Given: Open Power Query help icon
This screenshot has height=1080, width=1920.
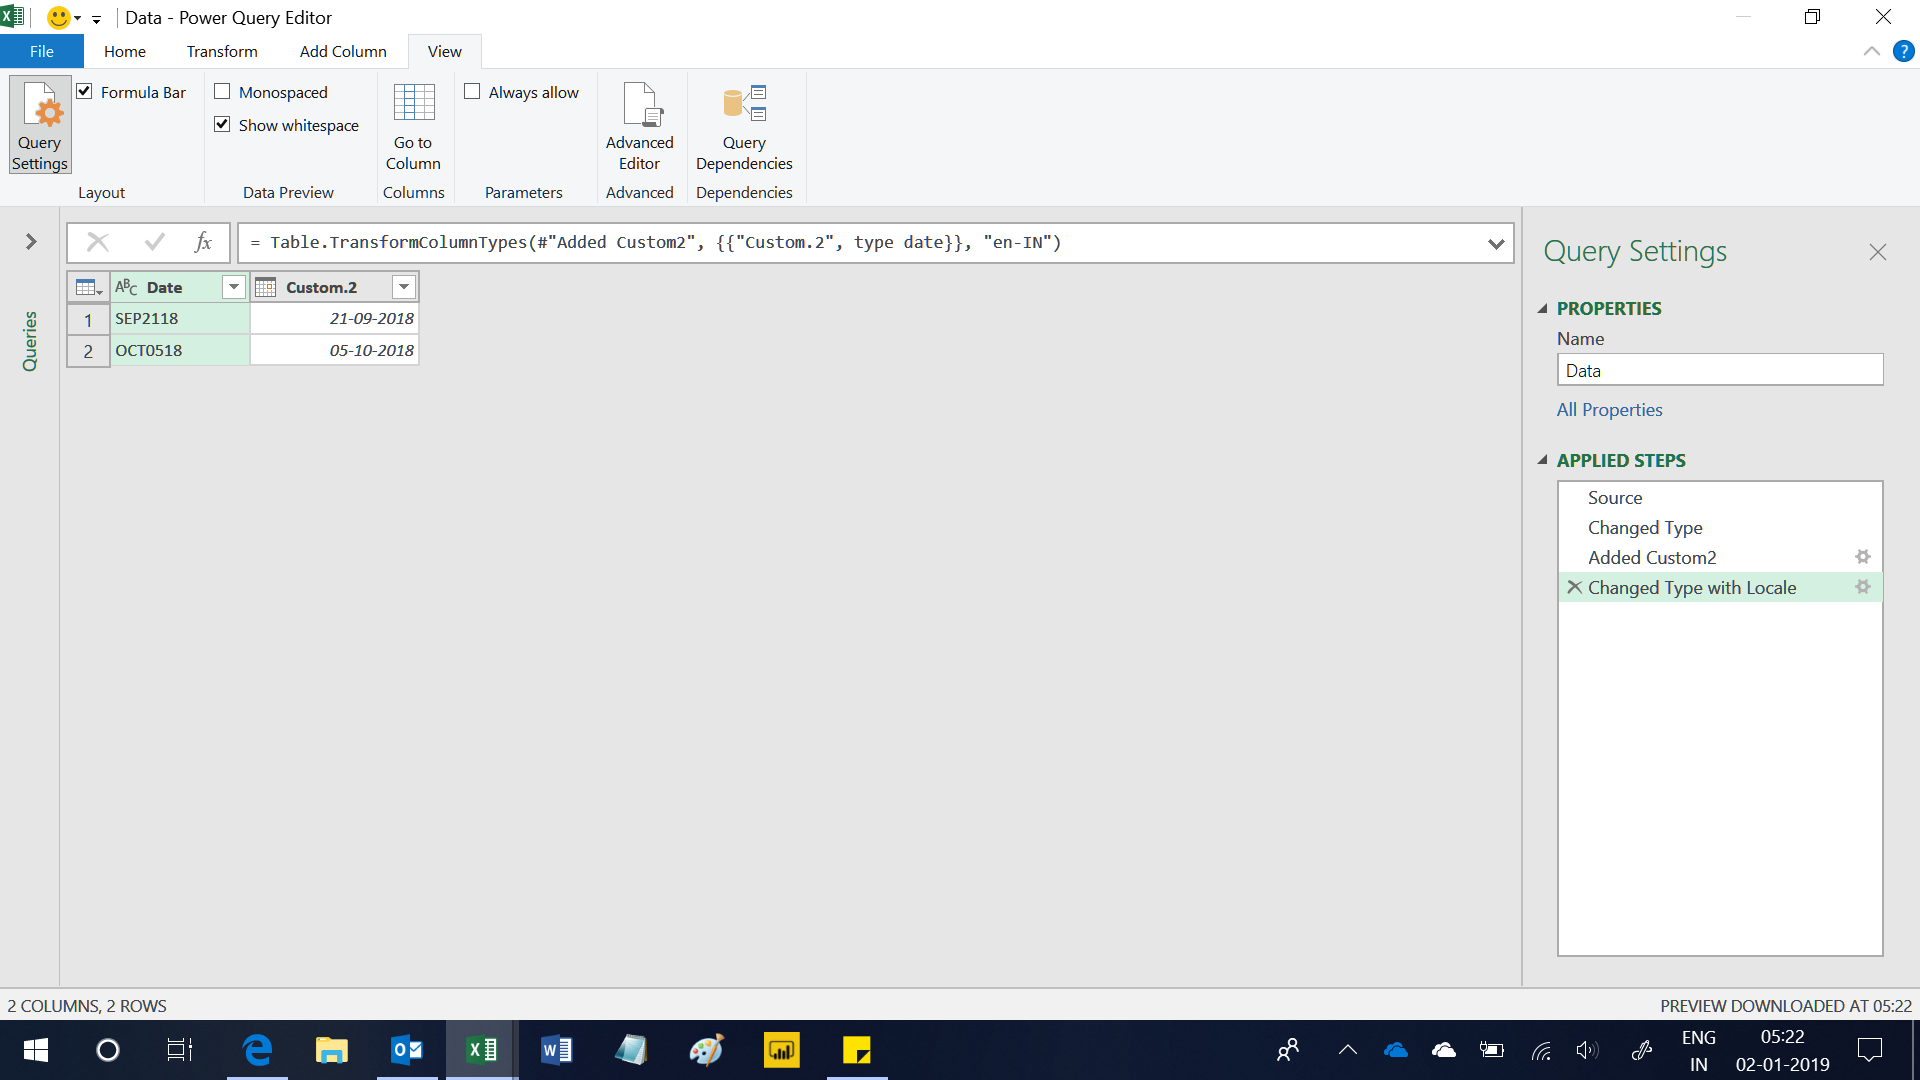Looking at the screenshot, I should coord(1903,51).
